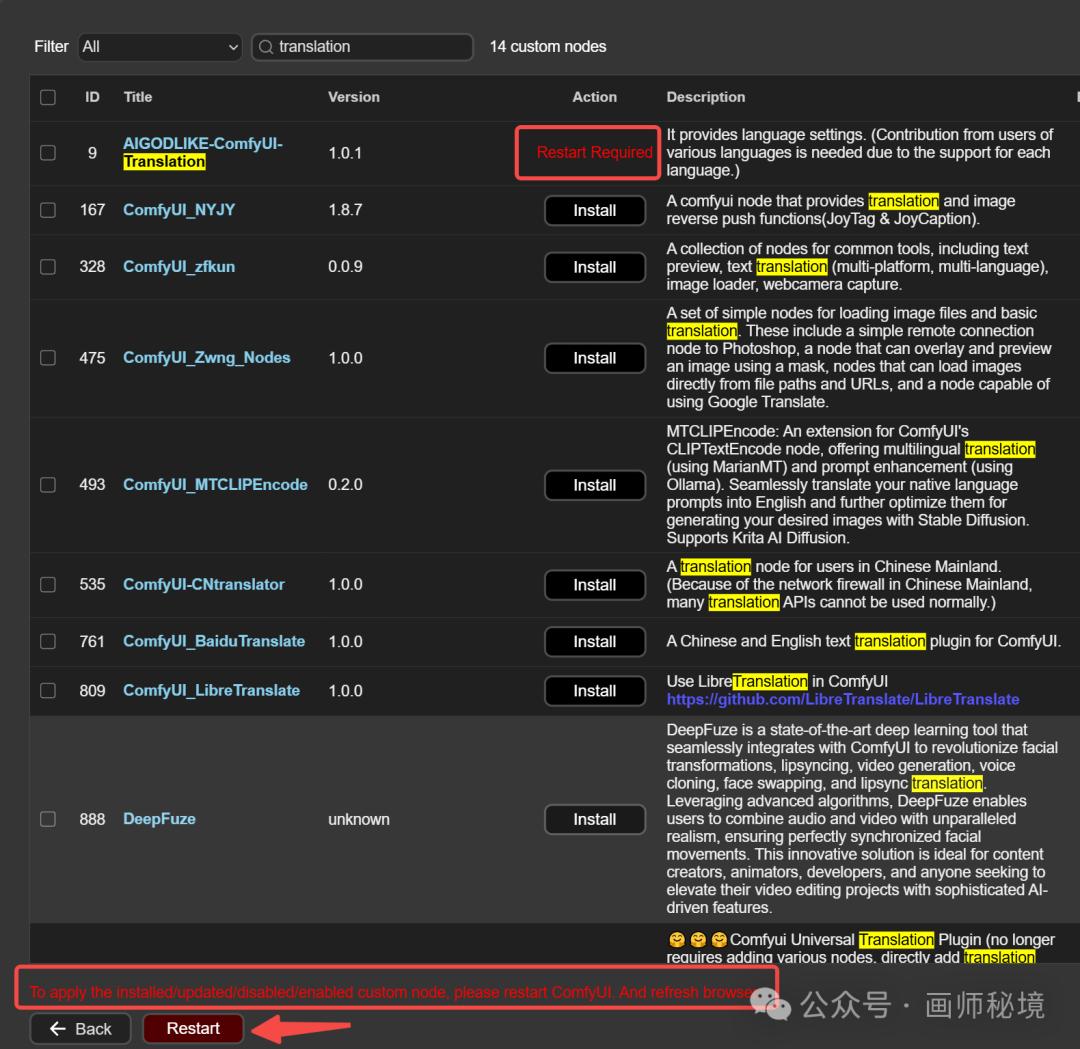The width and height of the screenshot is (1080, 1049).
Task: Sort by the Title column header
Action: click(x=138, y=97)
